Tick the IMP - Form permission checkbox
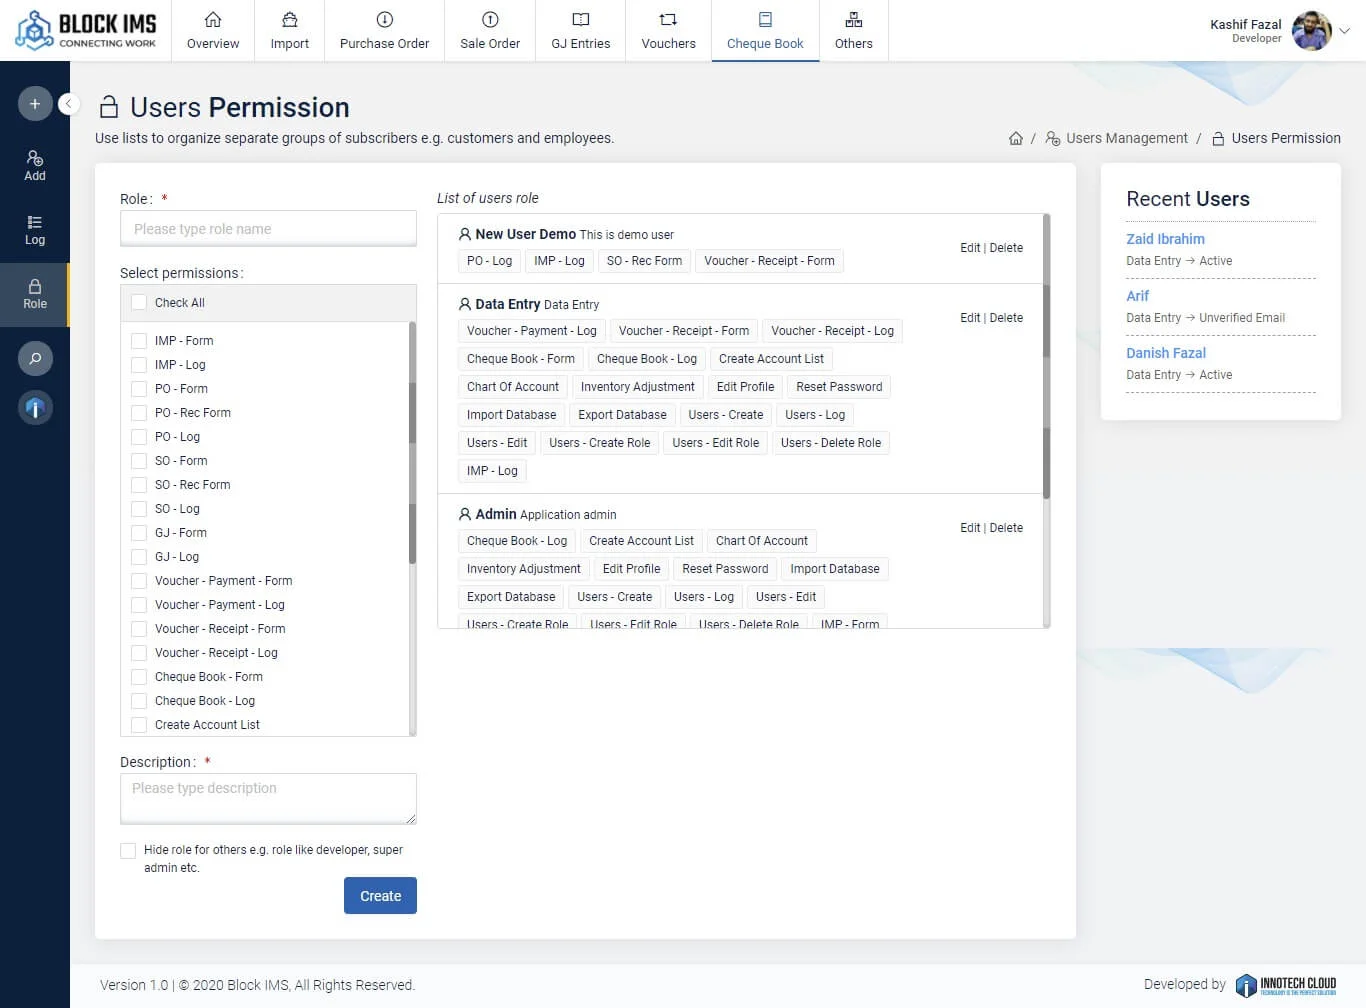This screenshot has height=1008, width=1366. (x=139, y=341)
